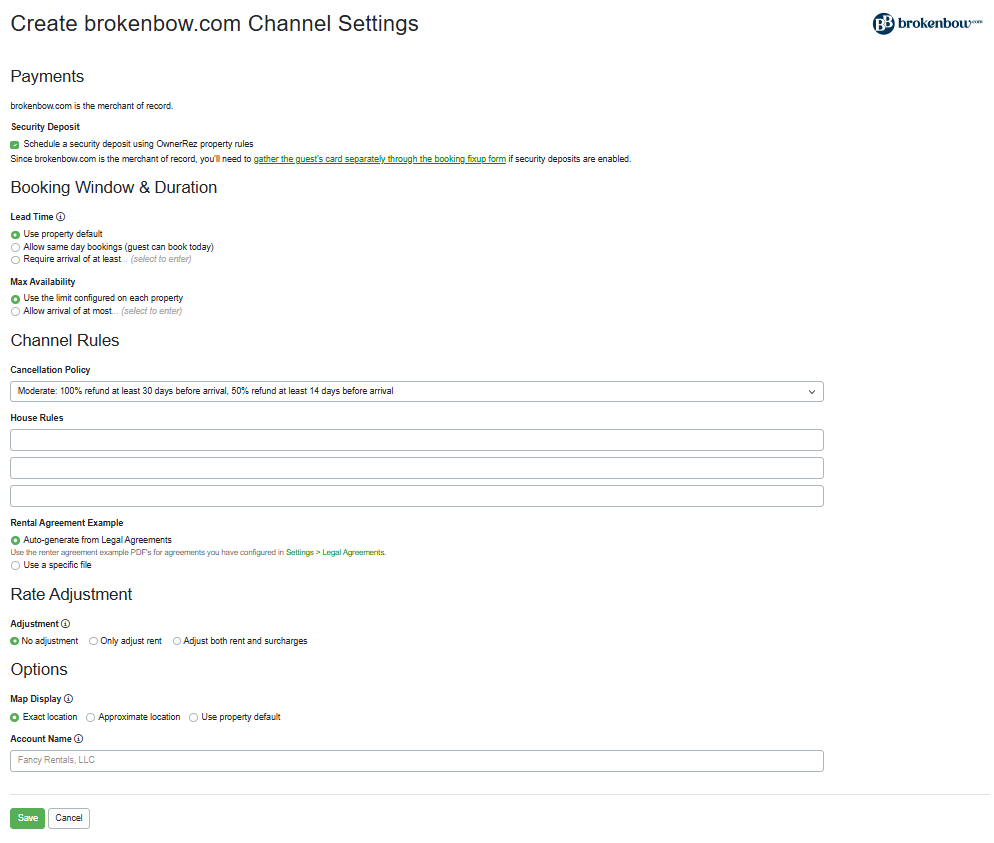Viewport: 994px width, 843px height.
Task: Click the second House Rules field
Action: click(416, 468)
